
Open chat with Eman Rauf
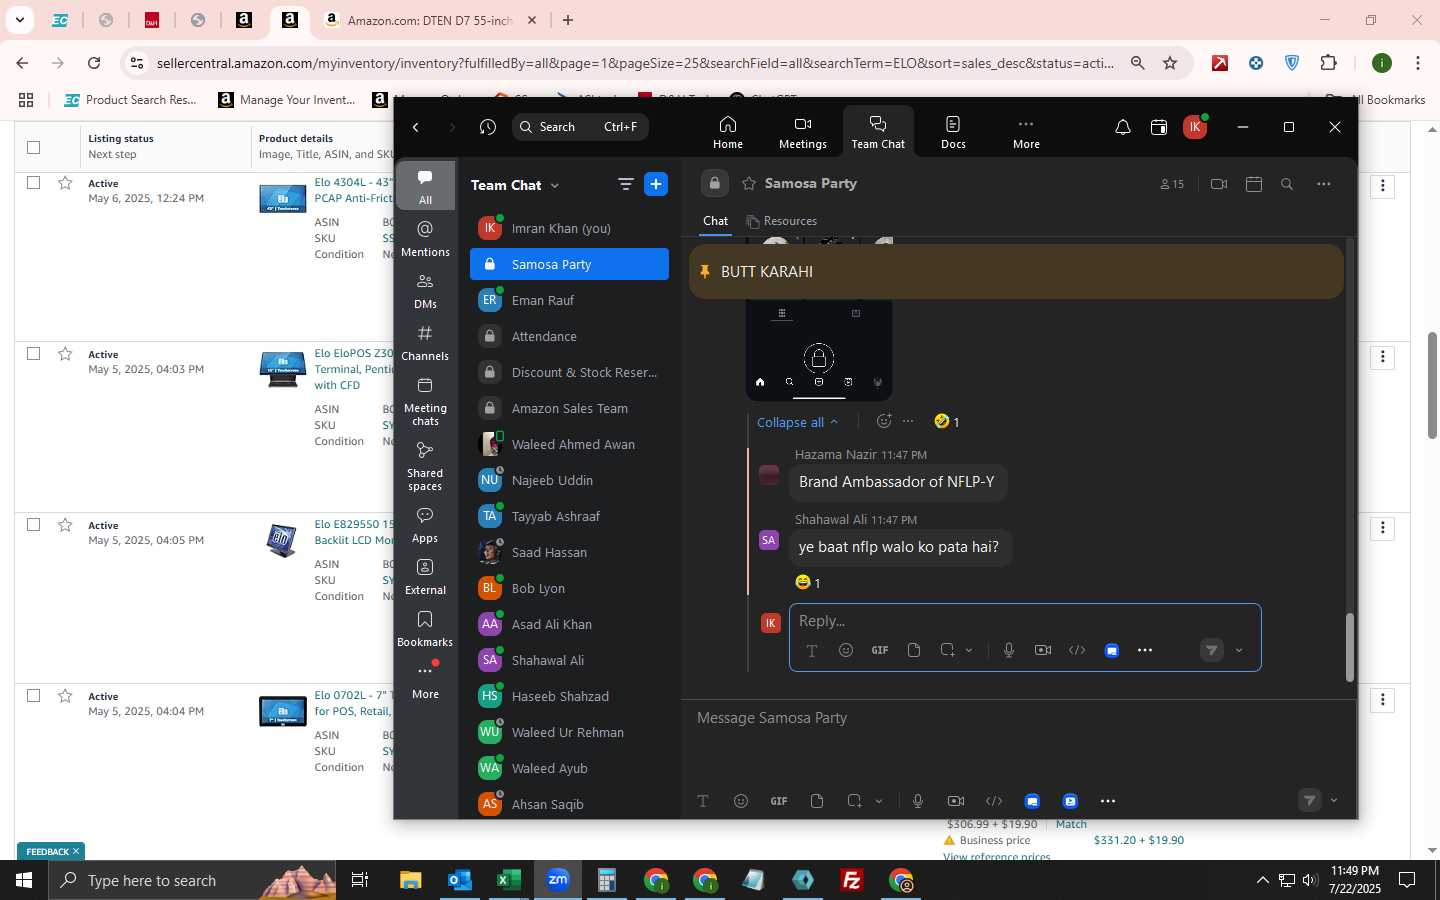click(x=569, y=300)
